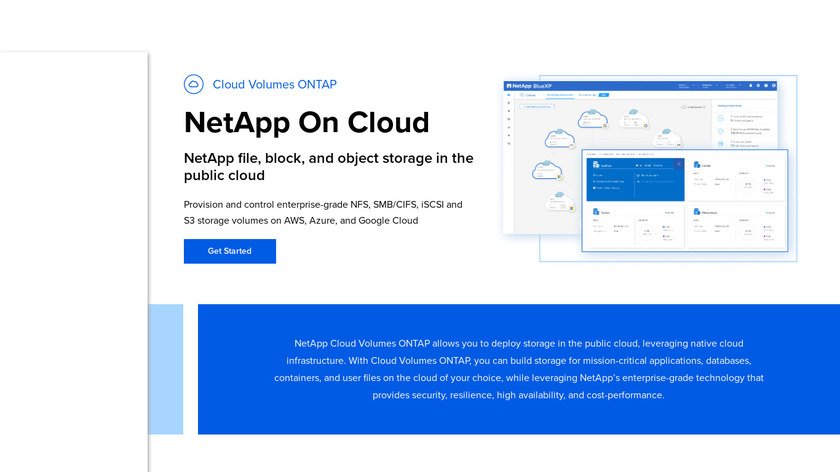840x472 pixels.
Task: Click the NetApp On Cloud heading
Action: [x=306, y=123]
